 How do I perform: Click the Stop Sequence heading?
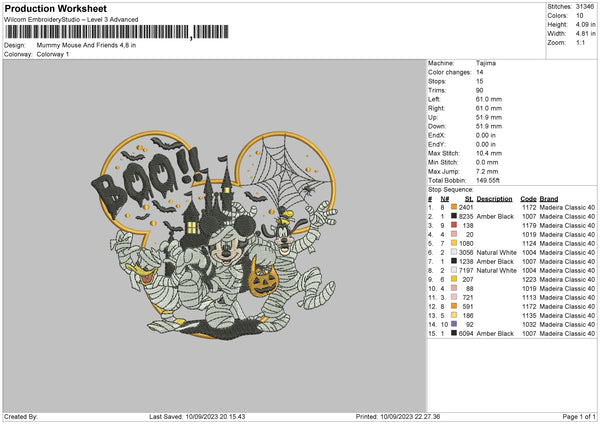pos(451,190)
